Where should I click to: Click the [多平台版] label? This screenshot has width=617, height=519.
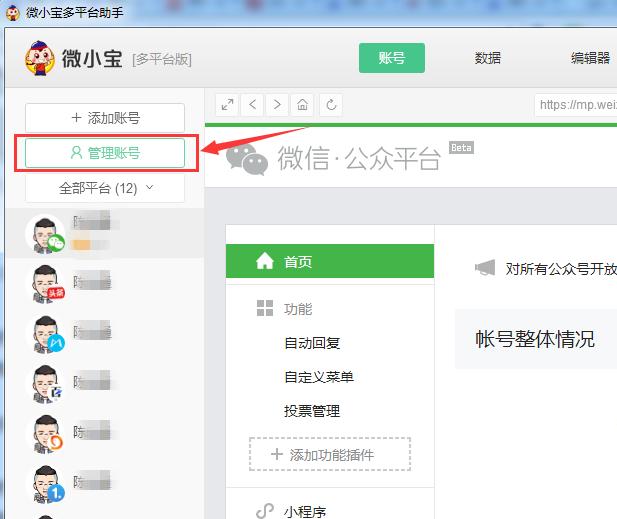click(x=162, y=60)
